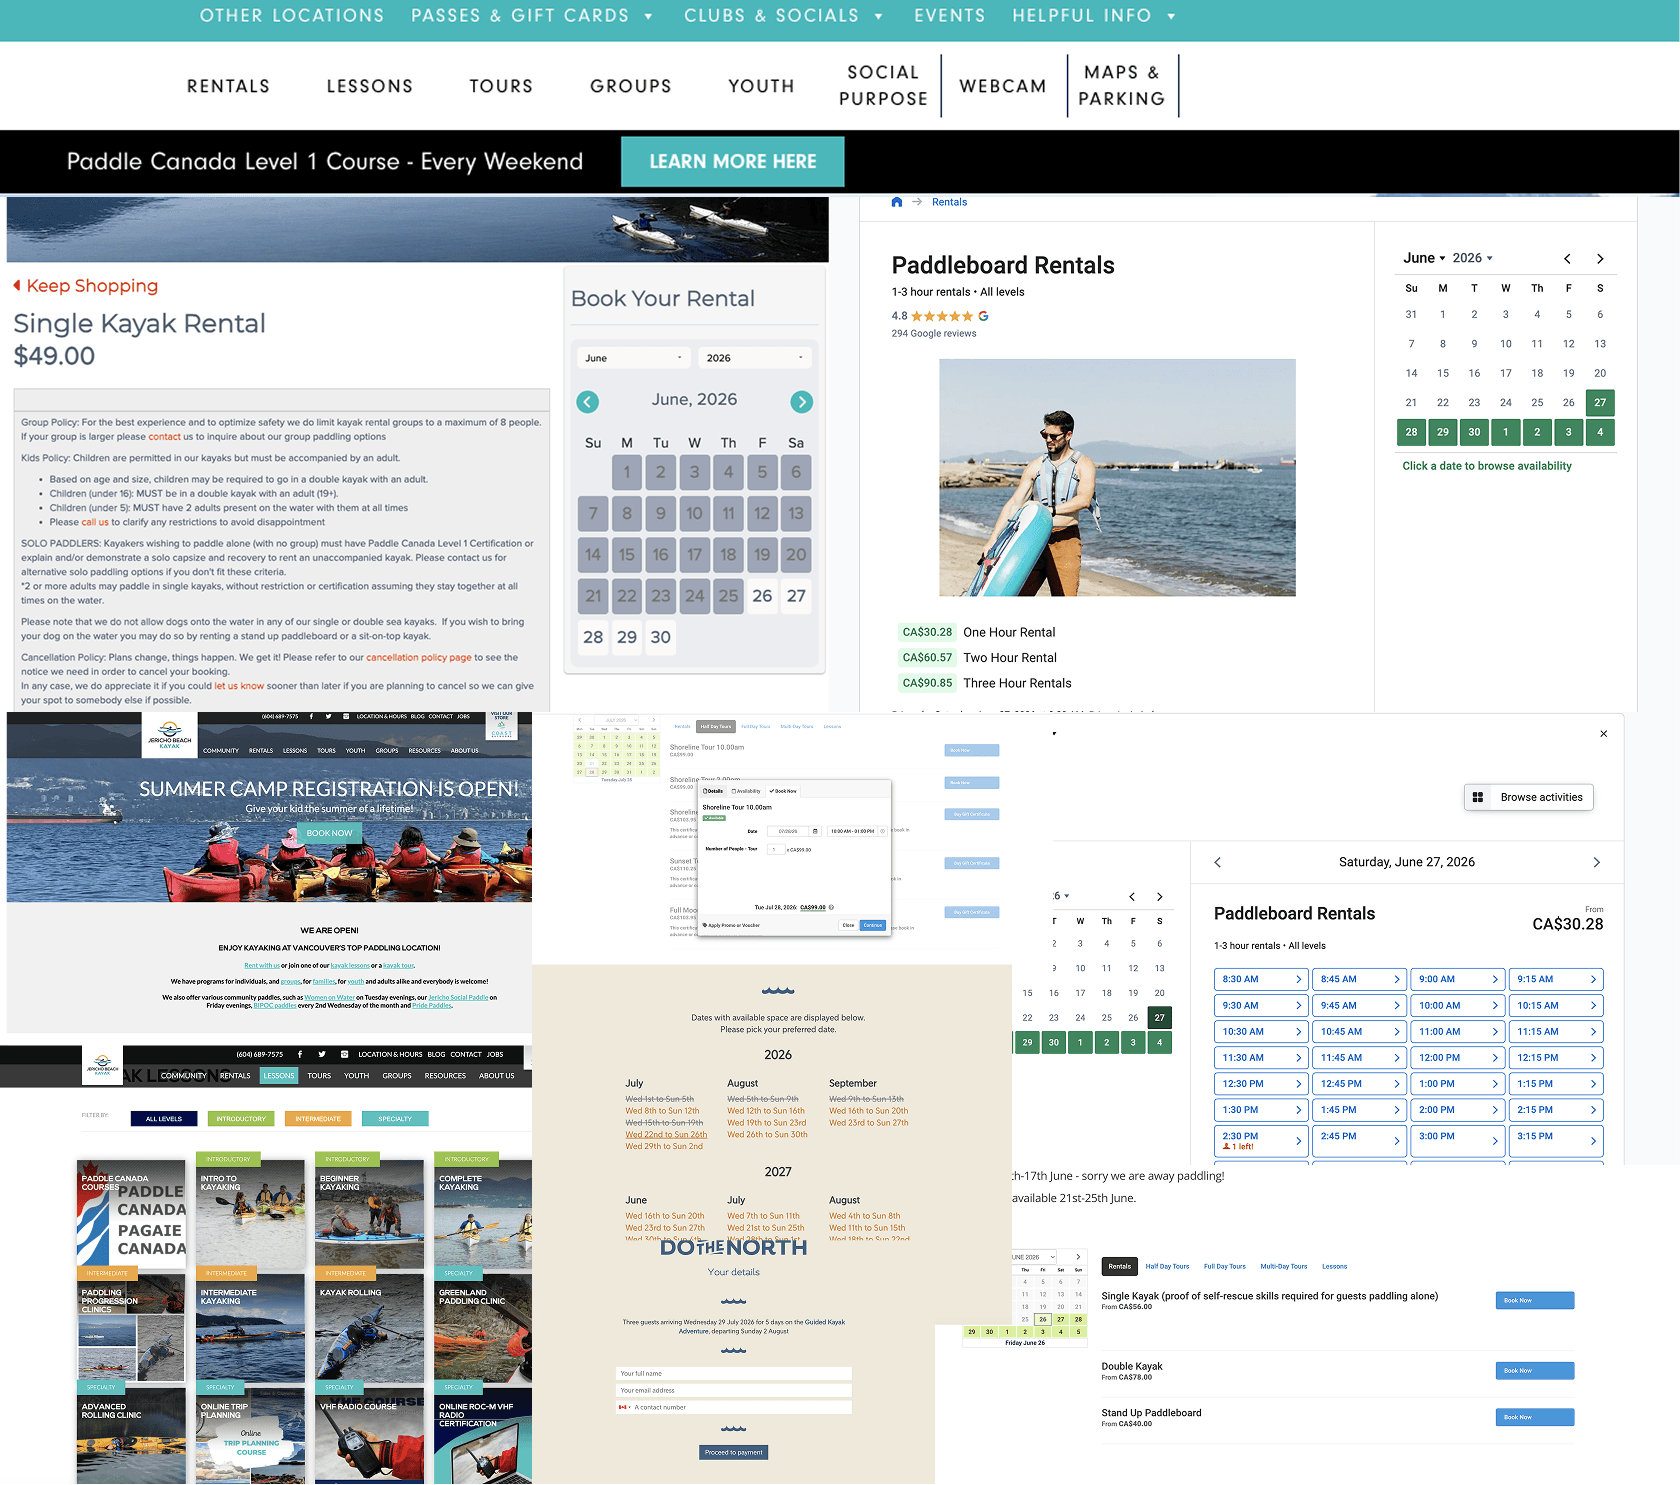The image size is (1680, 1485).
Task: Click the Keep Shopping back arrow link
Action: (x=86, y=286)
